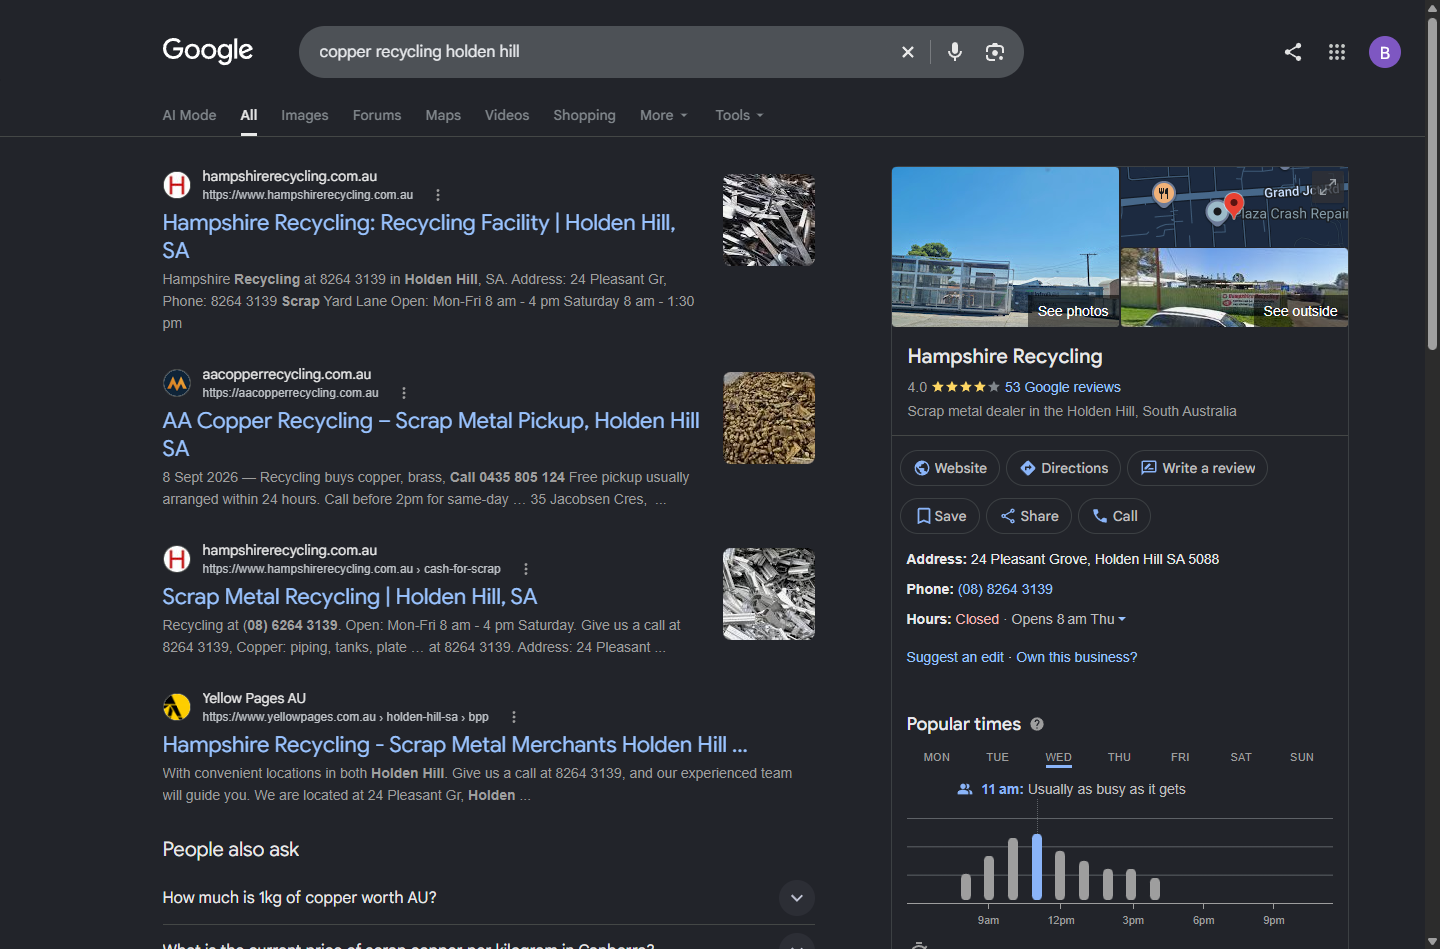Save Hampshire Recycling to your list

click(940, 516)
